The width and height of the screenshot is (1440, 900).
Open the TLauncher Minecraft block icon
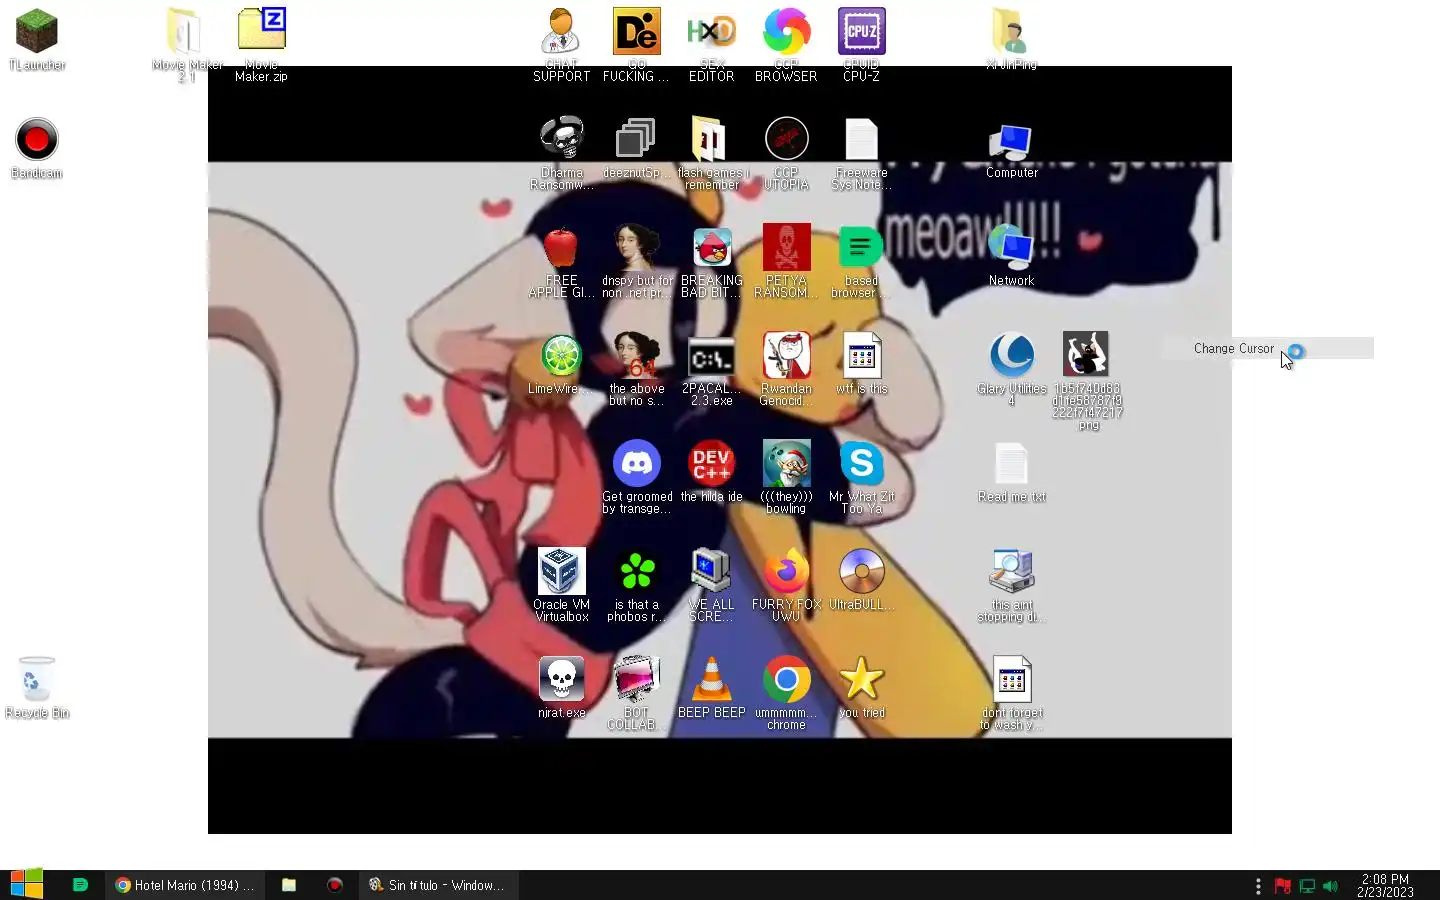(37, 32)
